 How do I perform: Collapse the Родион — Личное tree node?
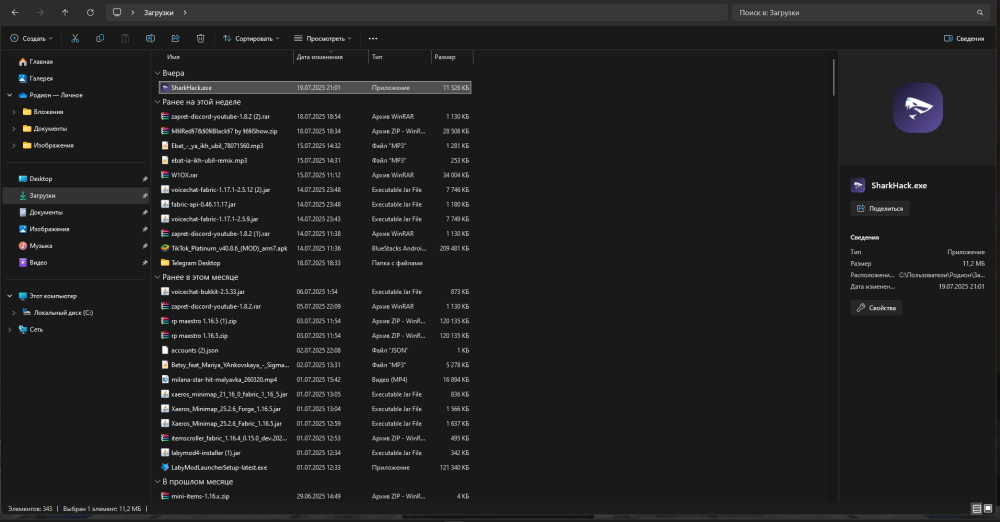tap(10, 95)
